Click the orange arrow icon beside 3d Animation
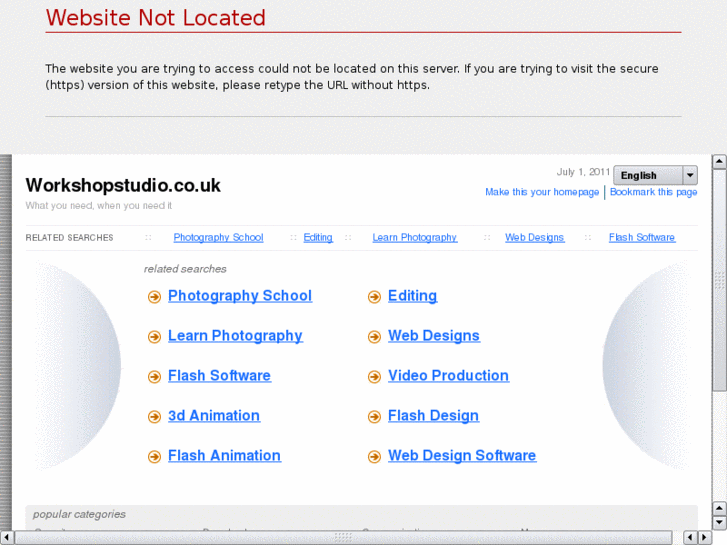 pyautogui.click(x=154, y=417)
